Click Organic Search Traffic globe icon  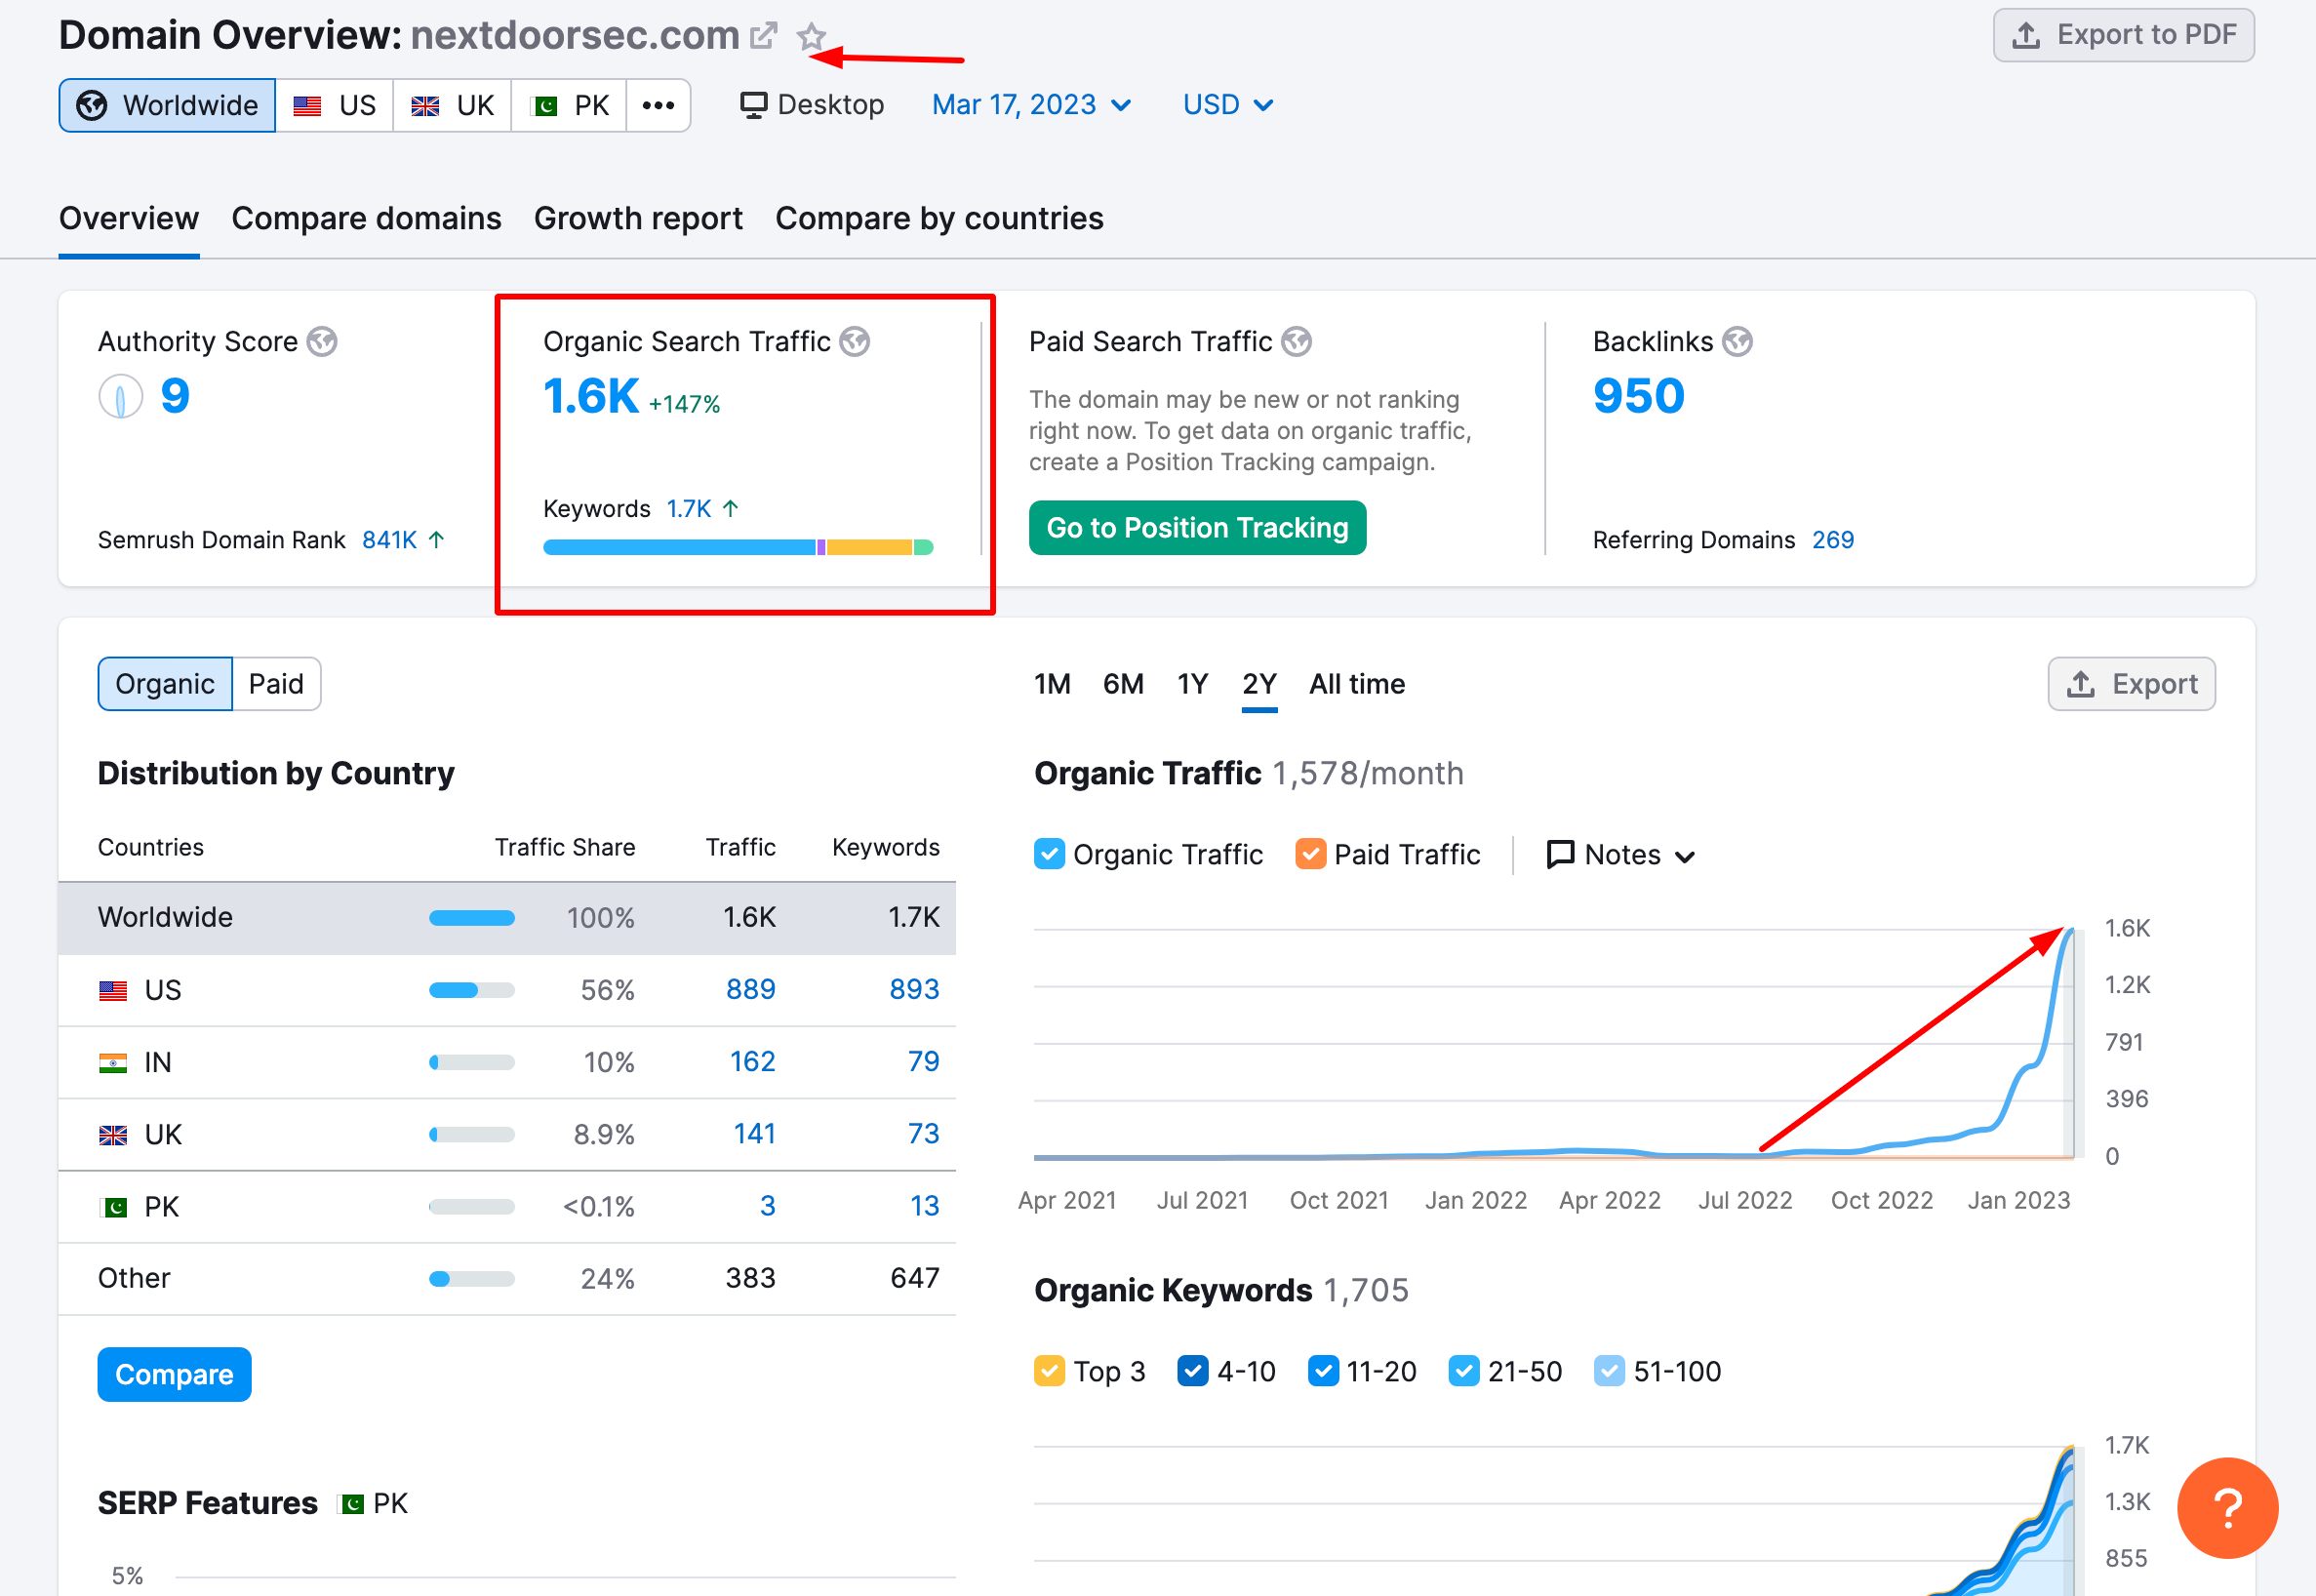pyautogui.click(x=854, y=342)
